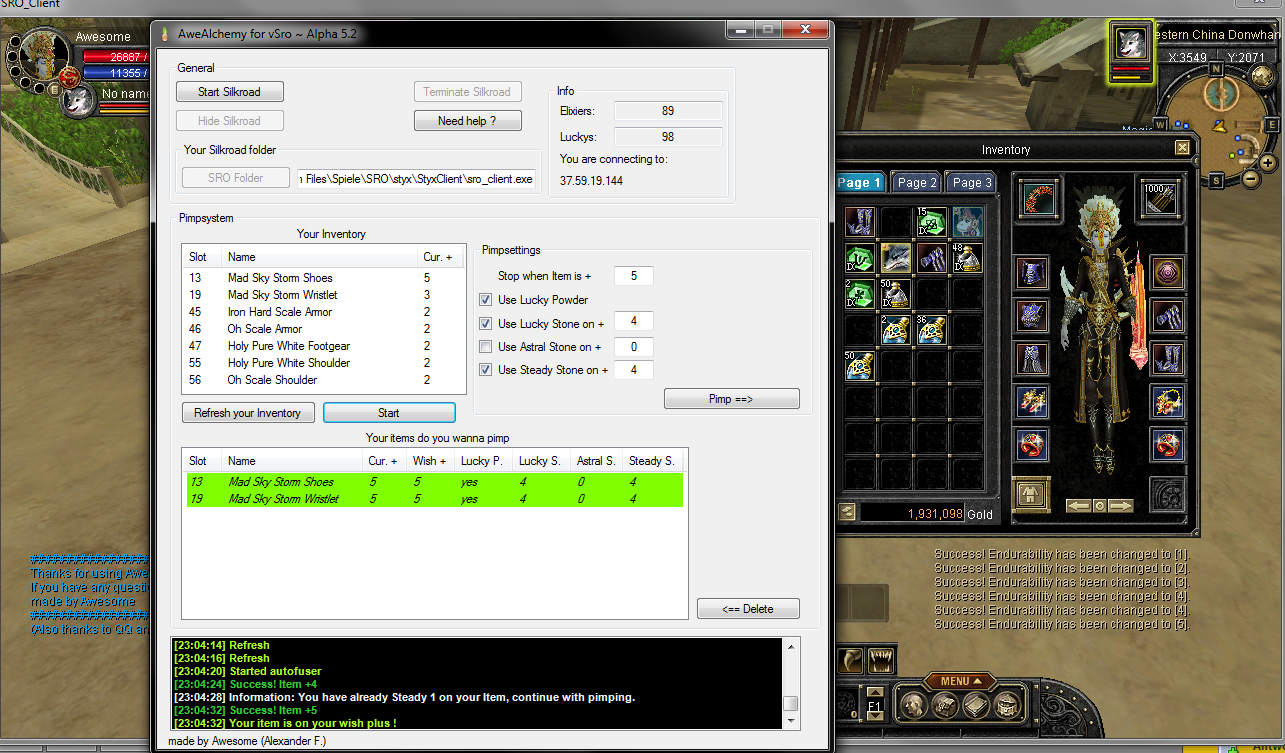Switch to inventory Page 2 tab

917,183
